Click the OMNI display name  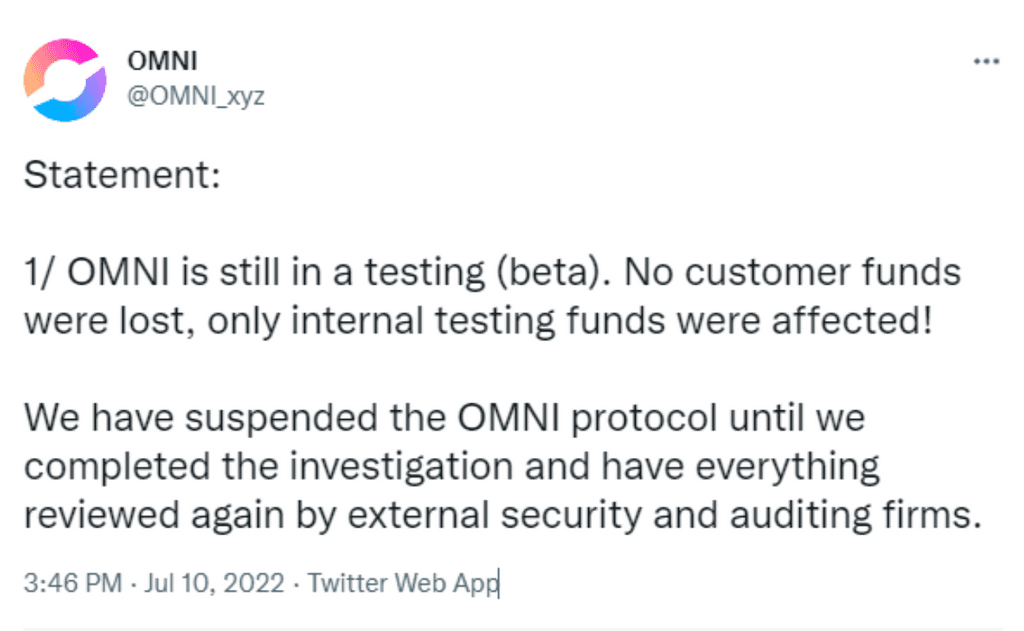162,61
